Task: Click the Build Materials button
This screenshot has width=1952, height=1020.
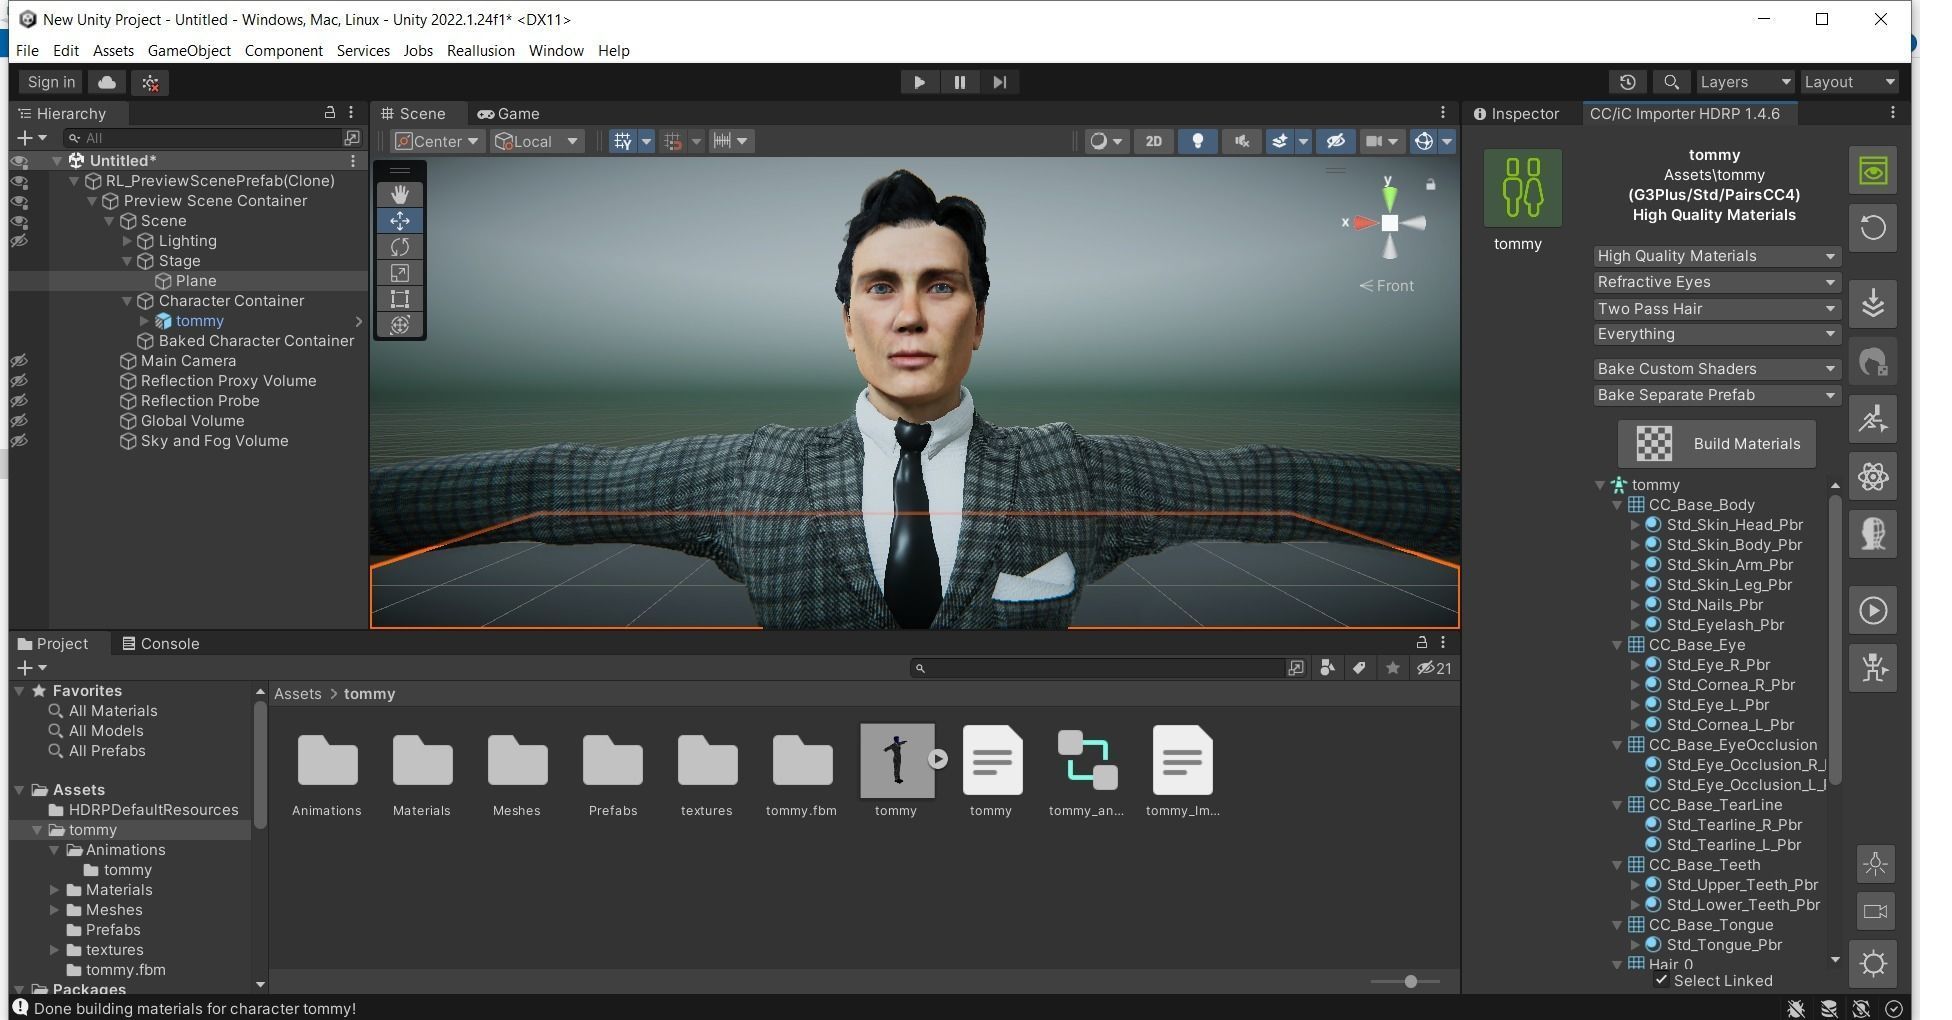Action: coord(1716,444)
